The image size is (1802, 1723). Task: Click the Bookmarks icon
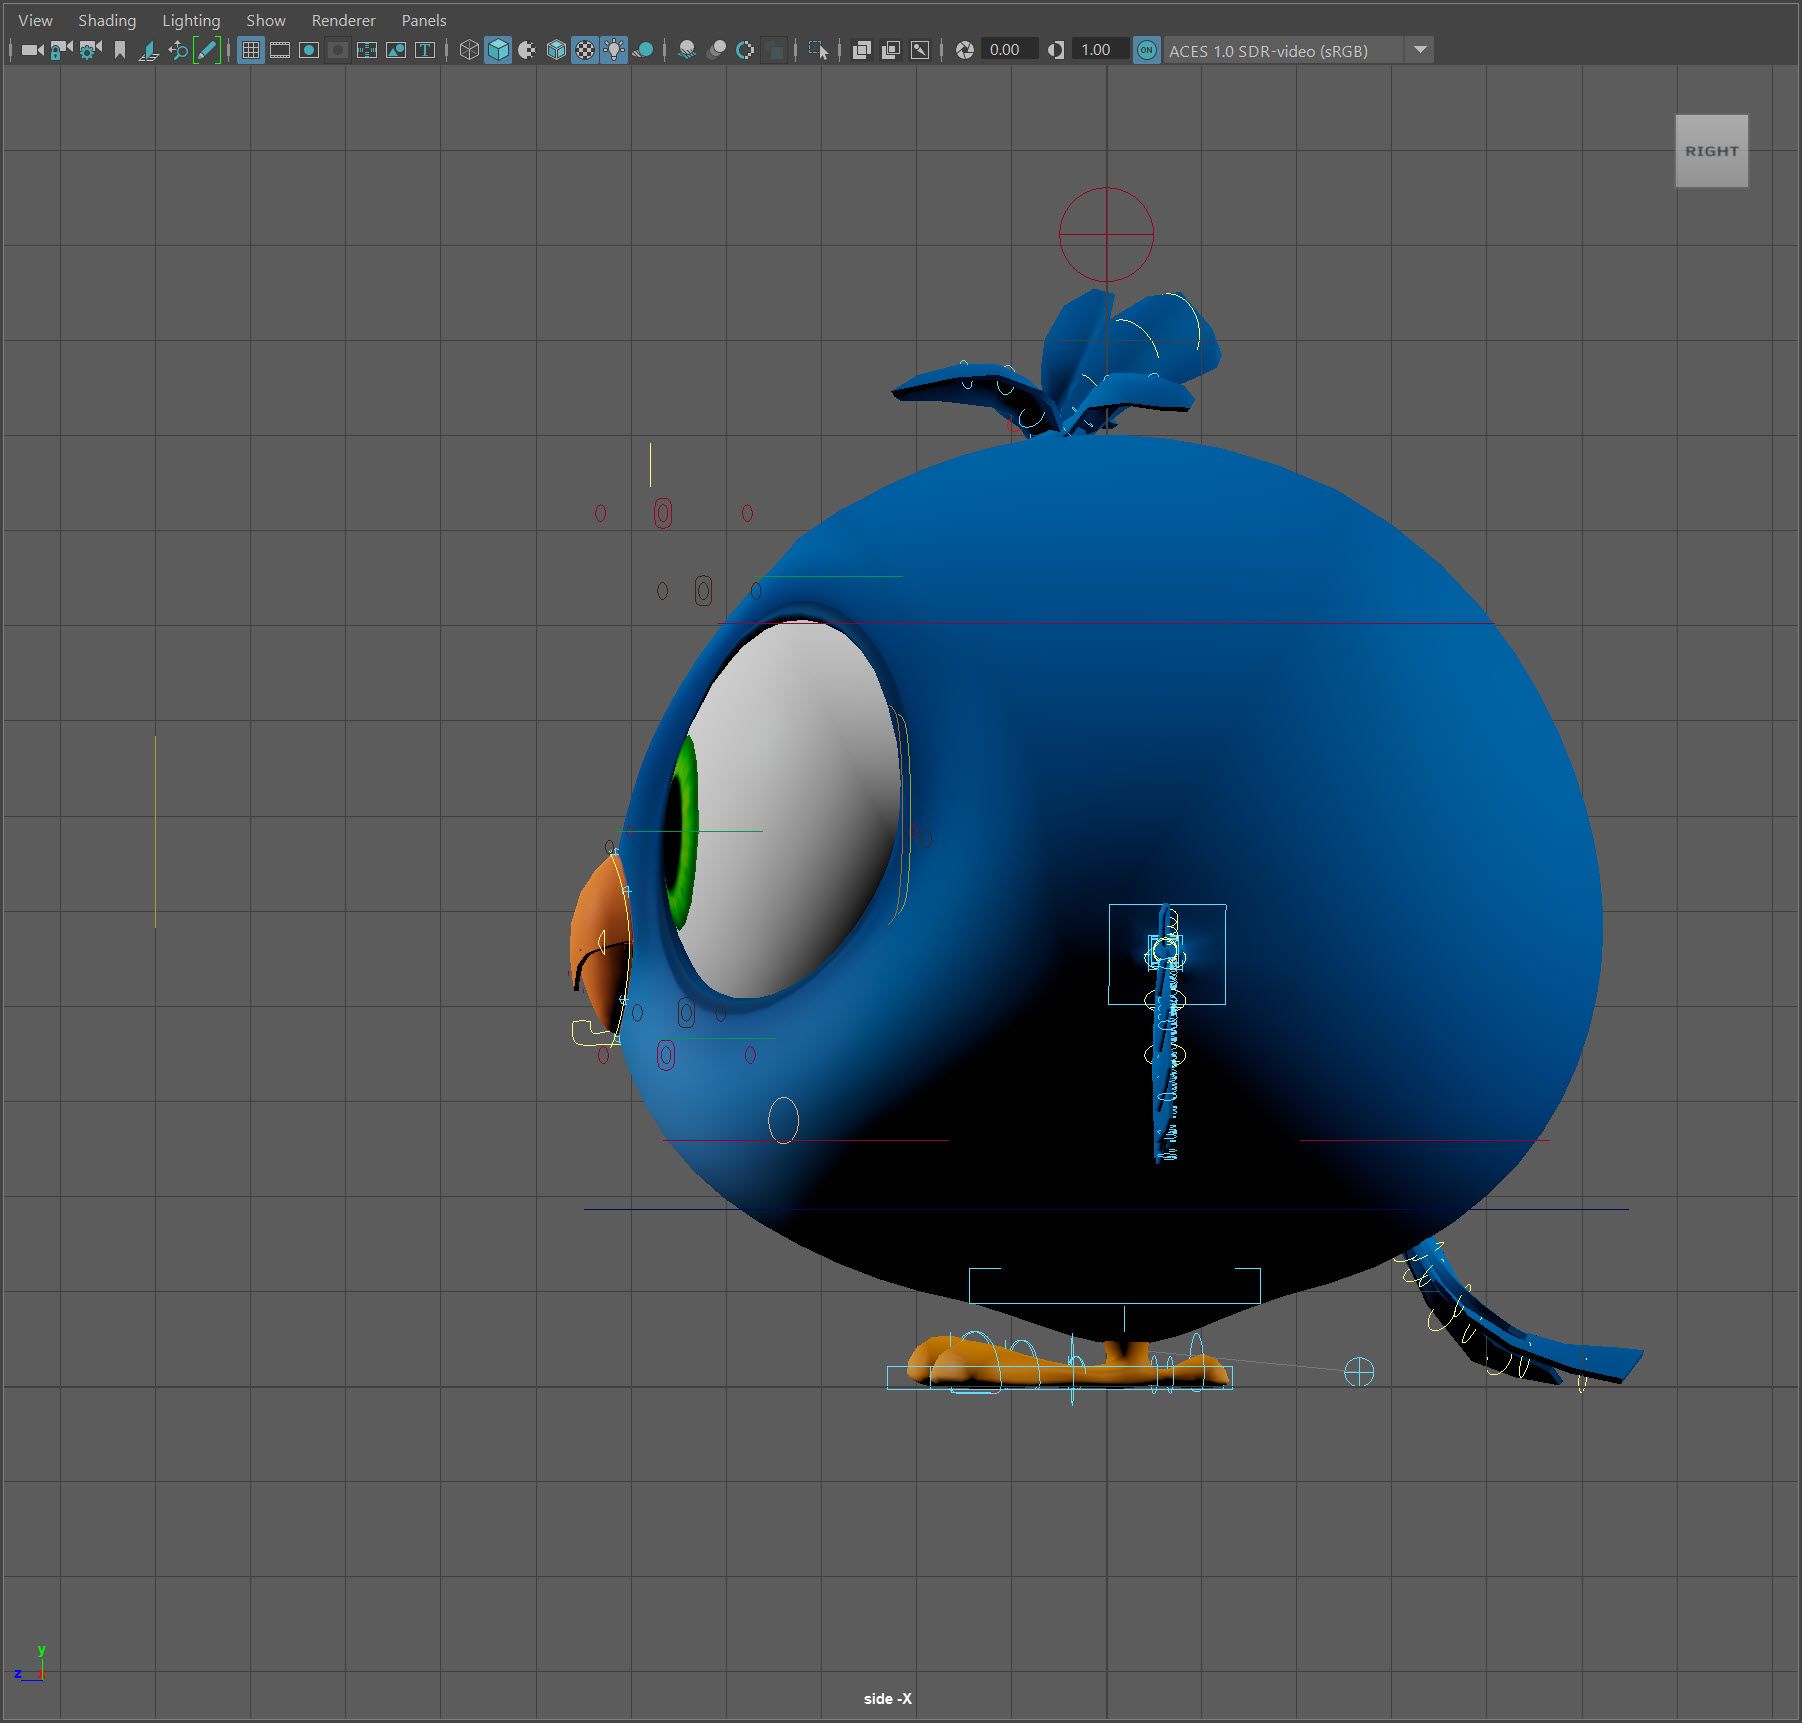[120, 50]
